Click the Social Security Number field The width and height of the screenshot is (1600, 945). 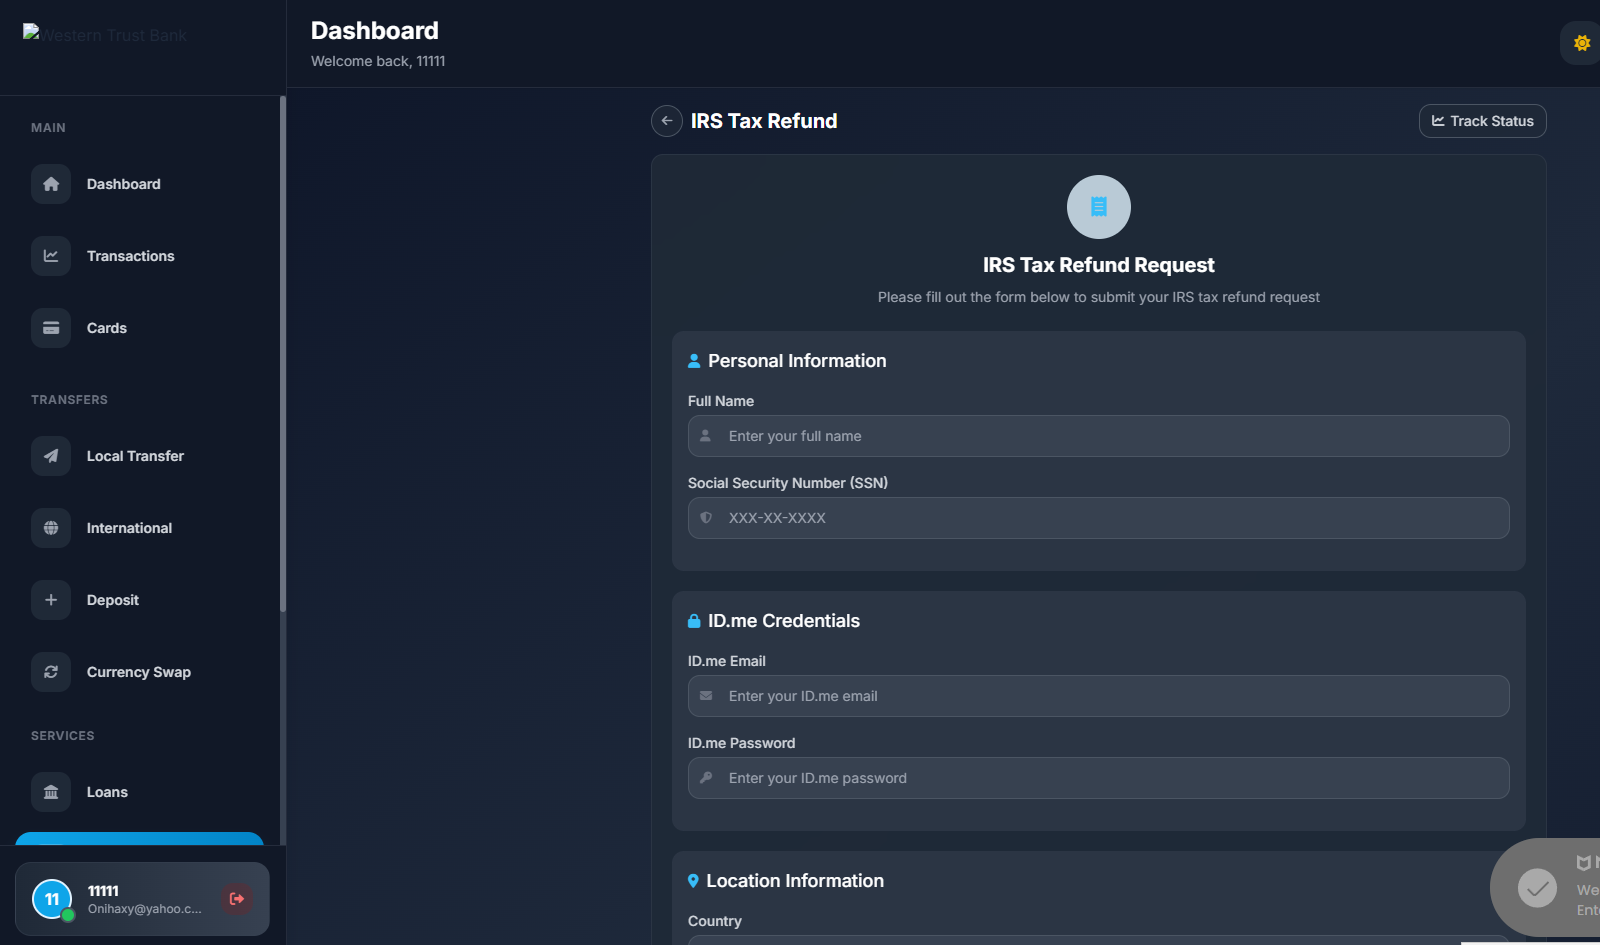click(1099, 518)
